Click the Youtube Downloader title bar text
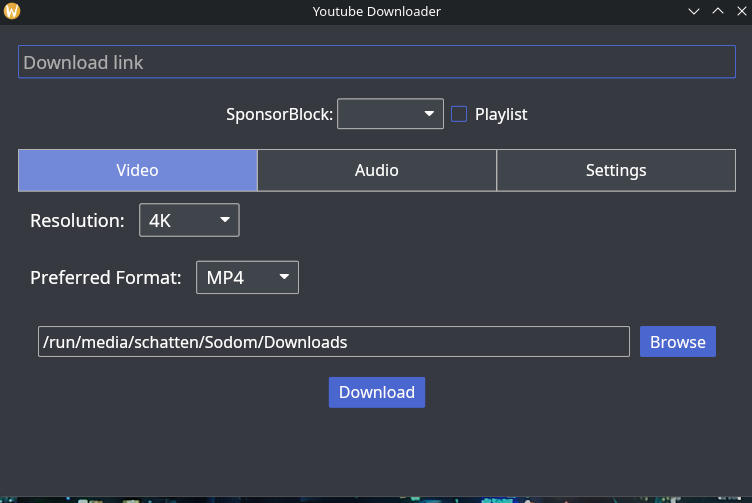752x503 pixels. (376, 12)
